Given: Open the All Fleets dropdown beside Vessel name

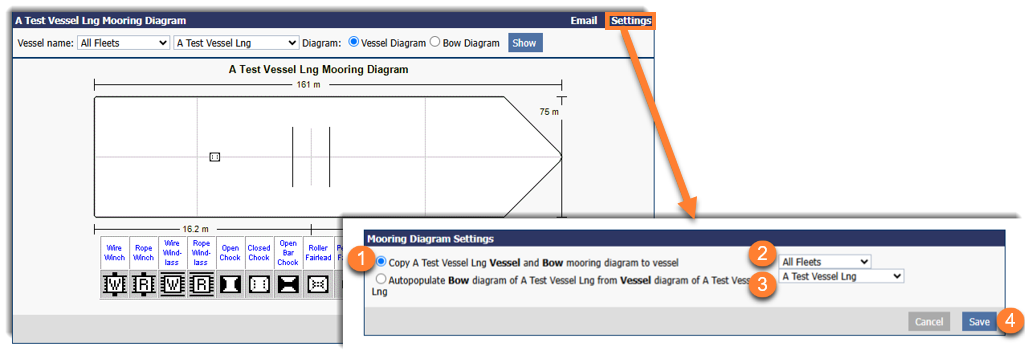Looking at the screenshot, I should tap(123, 43).
